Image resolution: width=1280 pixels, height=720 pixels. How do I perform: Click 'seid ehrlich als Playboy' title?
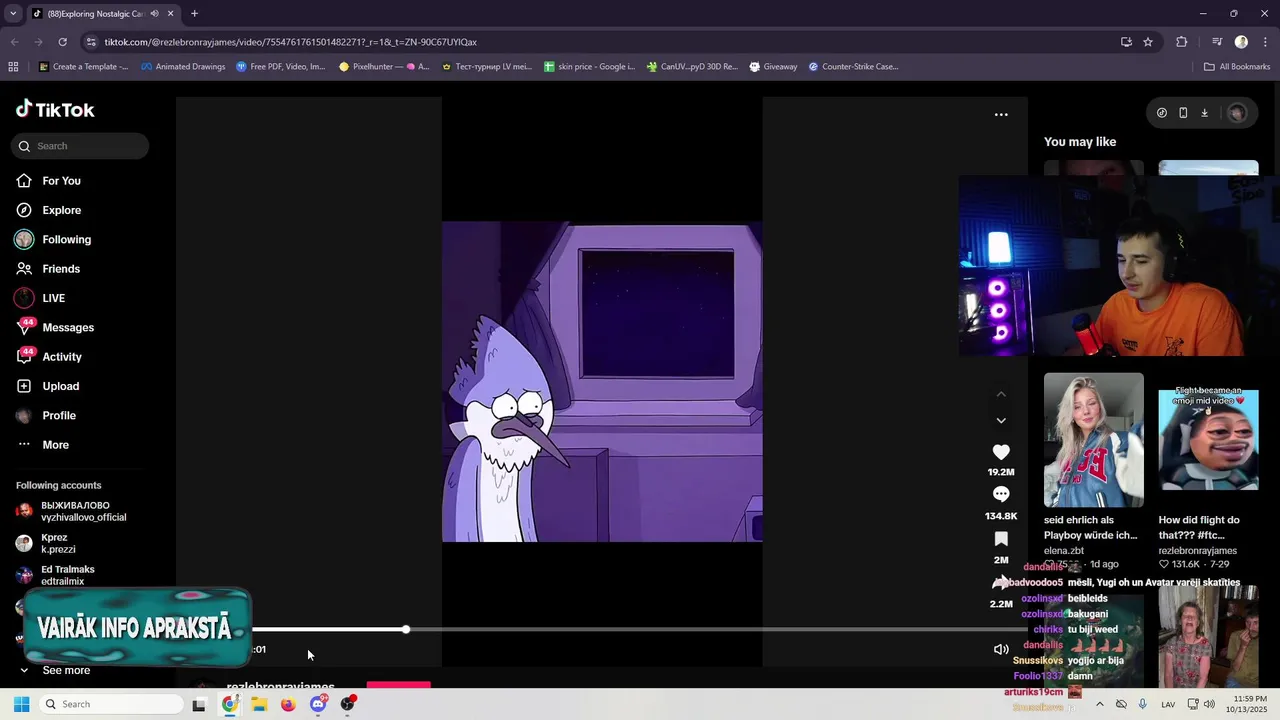click(x=1091, y=527)
